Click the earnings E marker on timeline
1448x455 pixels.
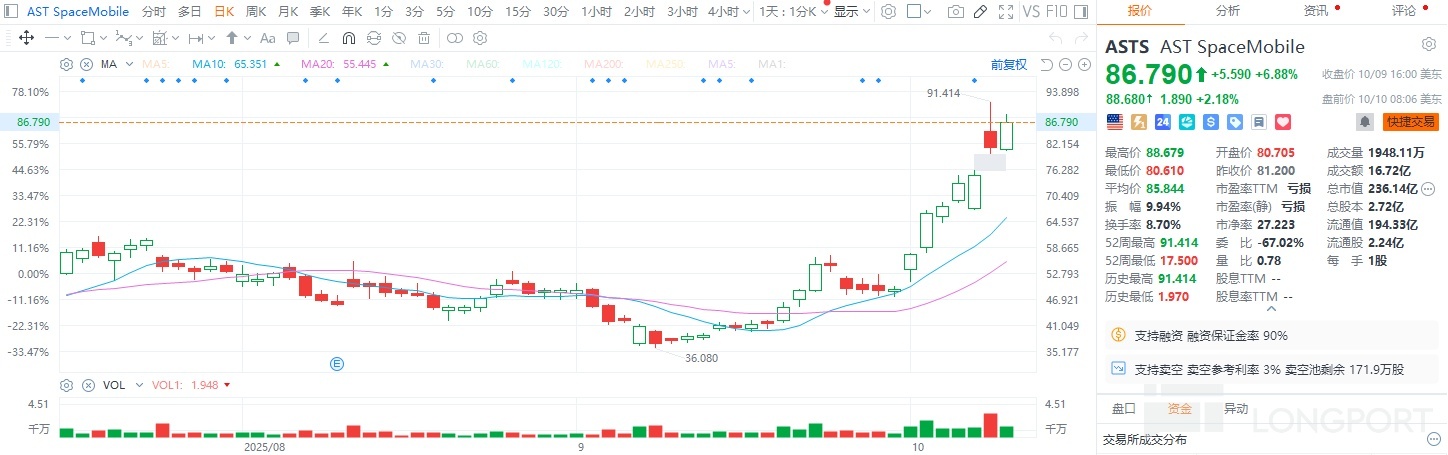click(x=337, y=364)
